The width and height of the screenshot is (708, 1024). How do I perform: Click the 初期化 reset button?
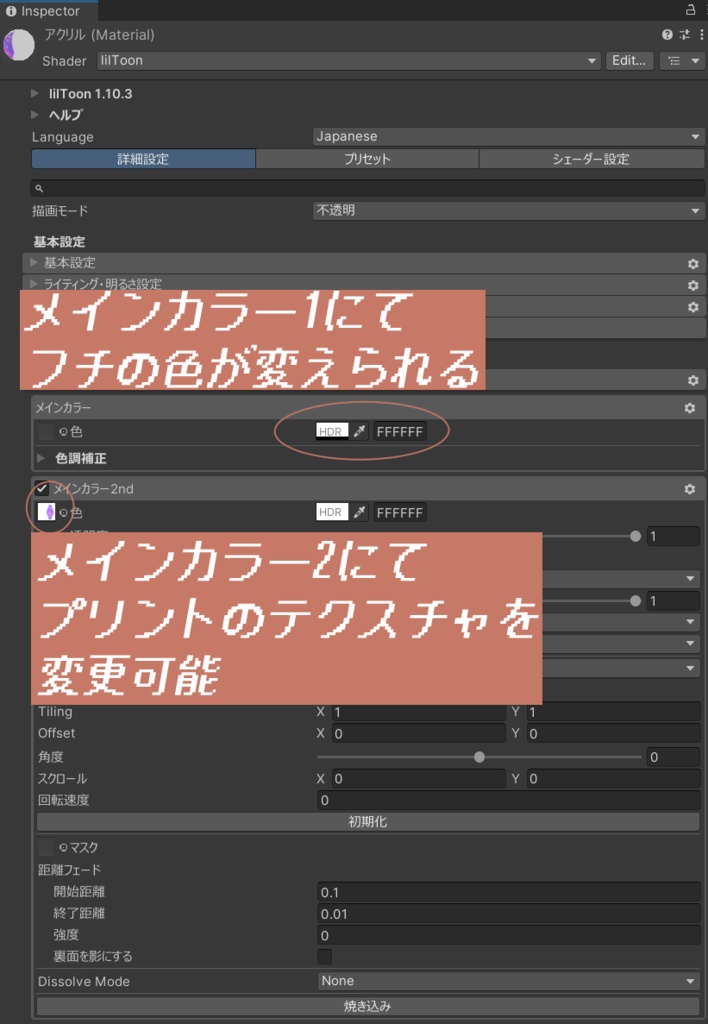coord(368,822)
